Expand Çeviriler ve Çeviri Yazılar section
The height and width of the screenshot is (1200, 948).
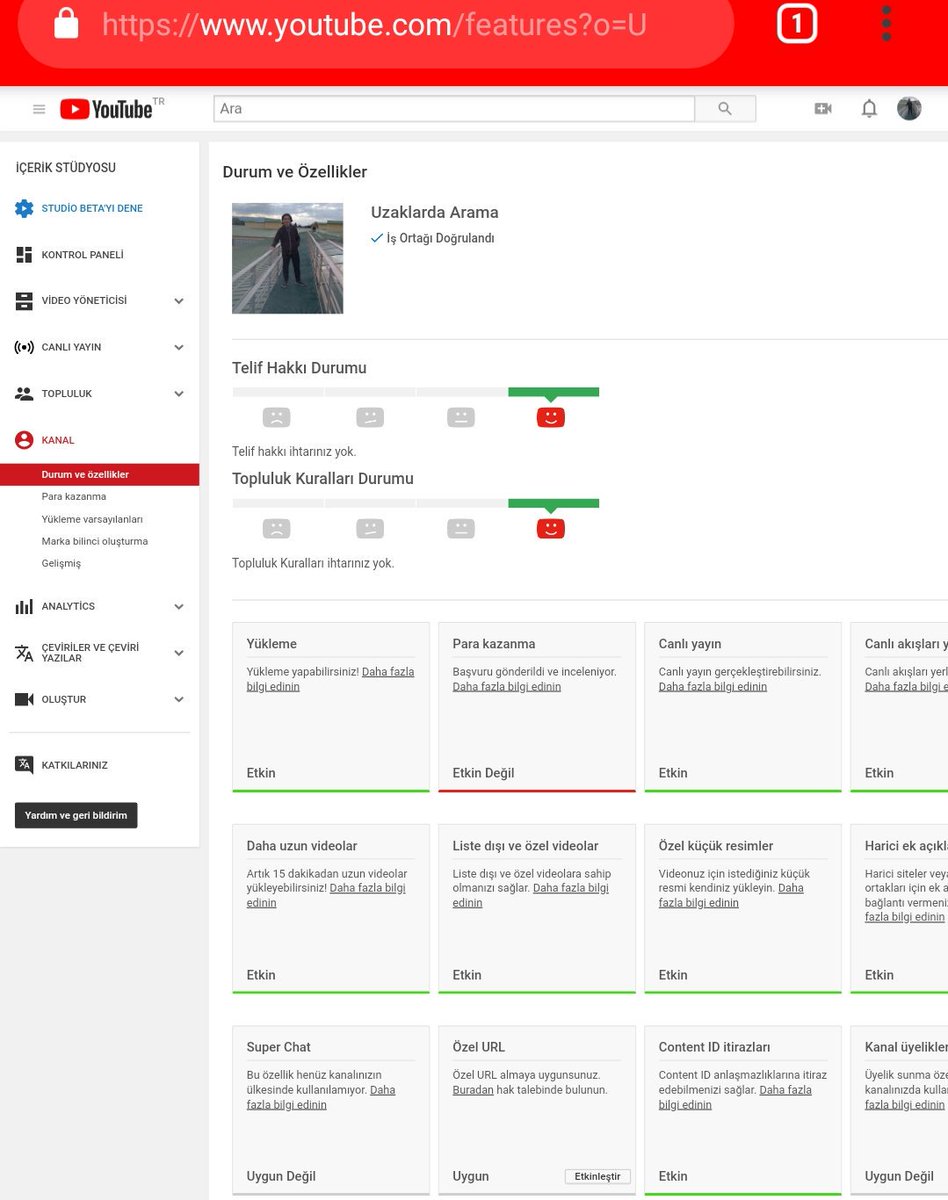tap(179, 653)
